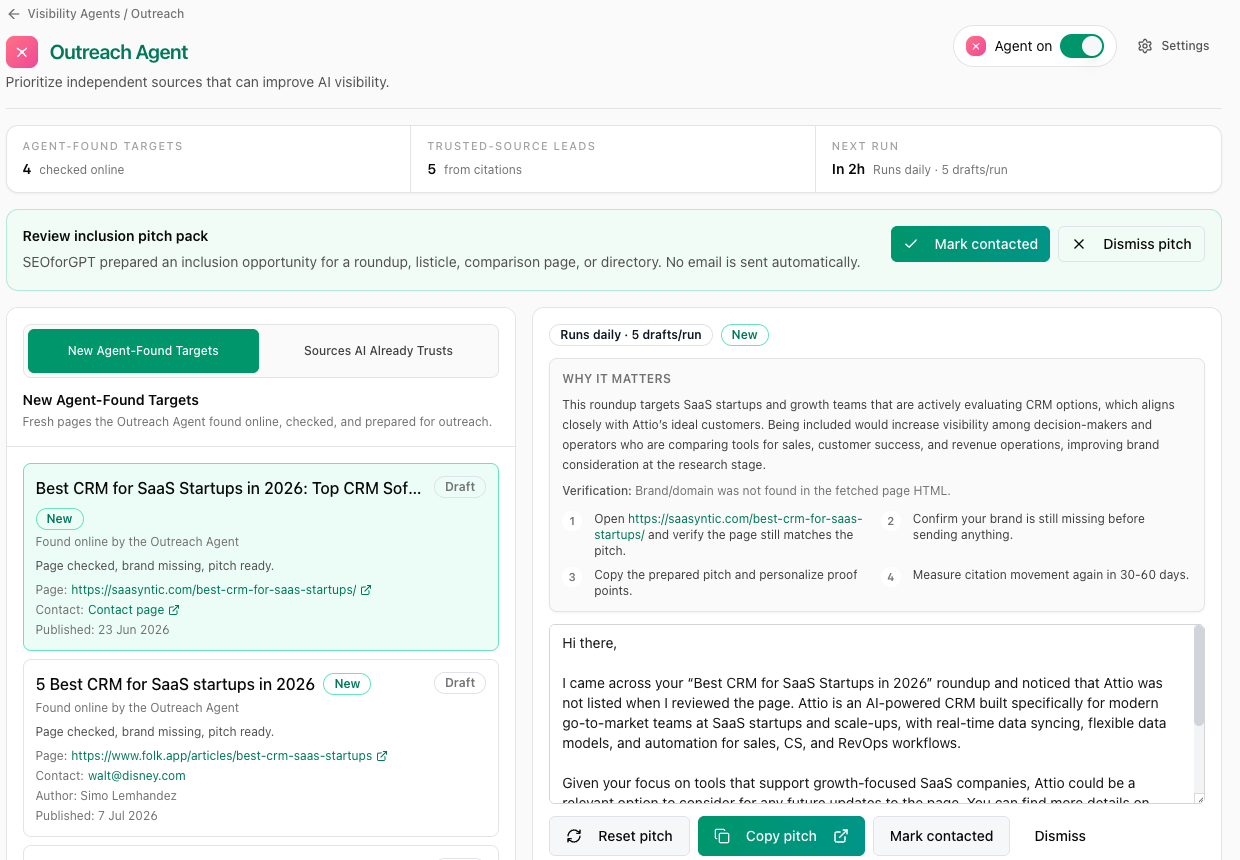Viewport: 1240px width, 860px height.
Task: Click the Draft badge on 5 Best CRM card
Action: [x=460, y=683]
